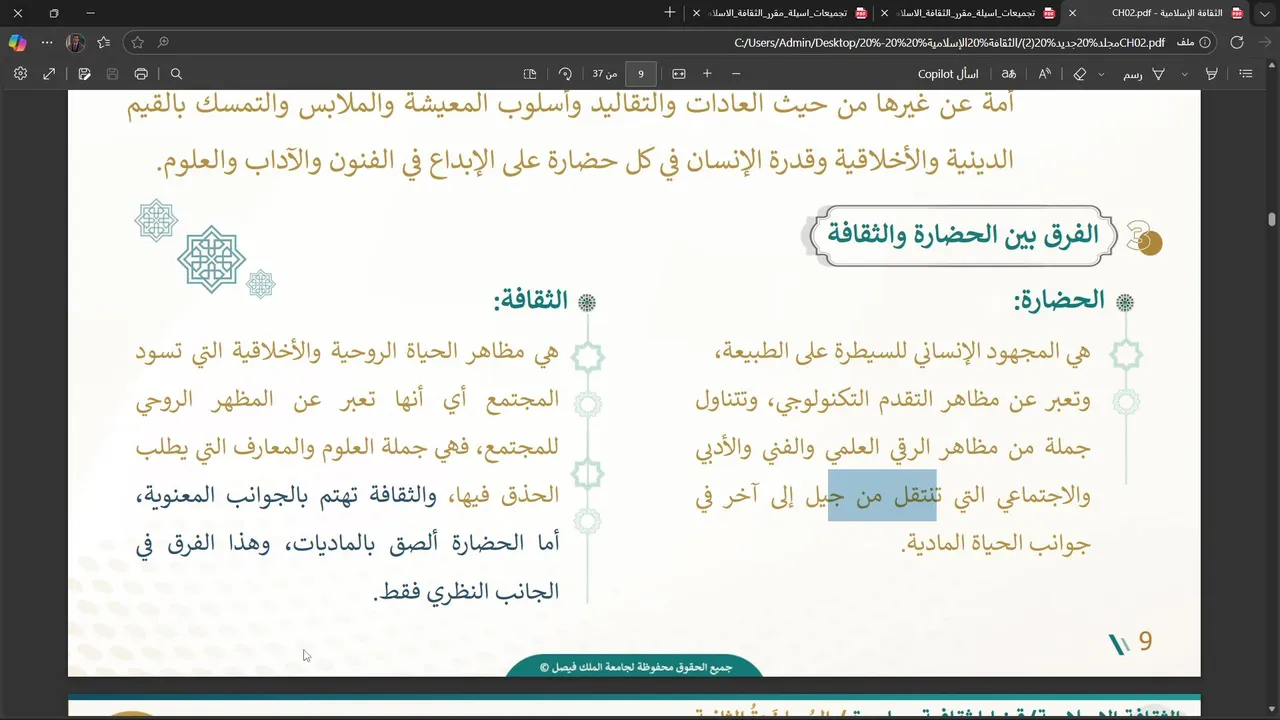This screenshot has width=1280, height=720.
Task: Enter full screen mode for the PDF
Action: tap(49, 74)
